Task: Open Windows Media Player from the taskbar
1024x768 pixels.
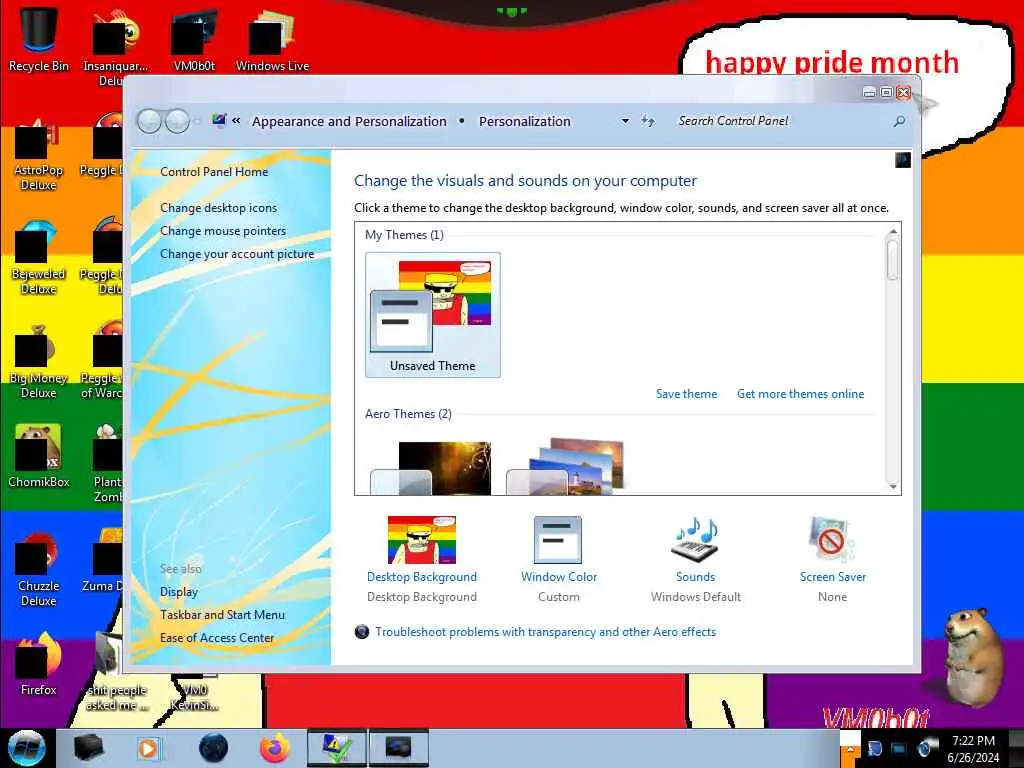Action: tap(148, 748)
